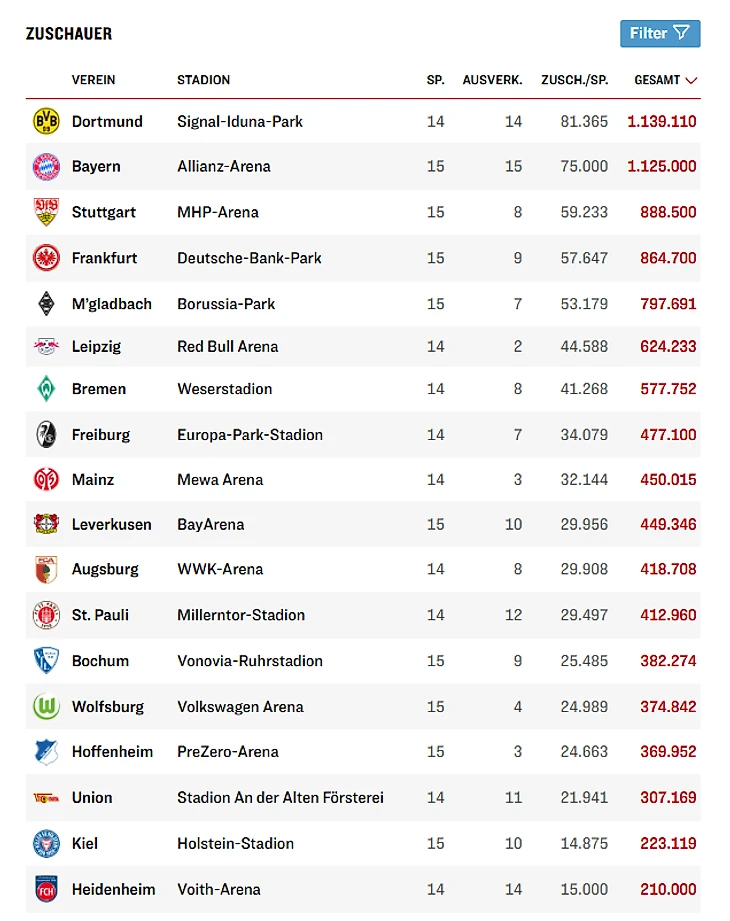This screenshot has height=921, width=730.
Task: Click the RB Leipzig logo
Action: (x=46, y=347)
